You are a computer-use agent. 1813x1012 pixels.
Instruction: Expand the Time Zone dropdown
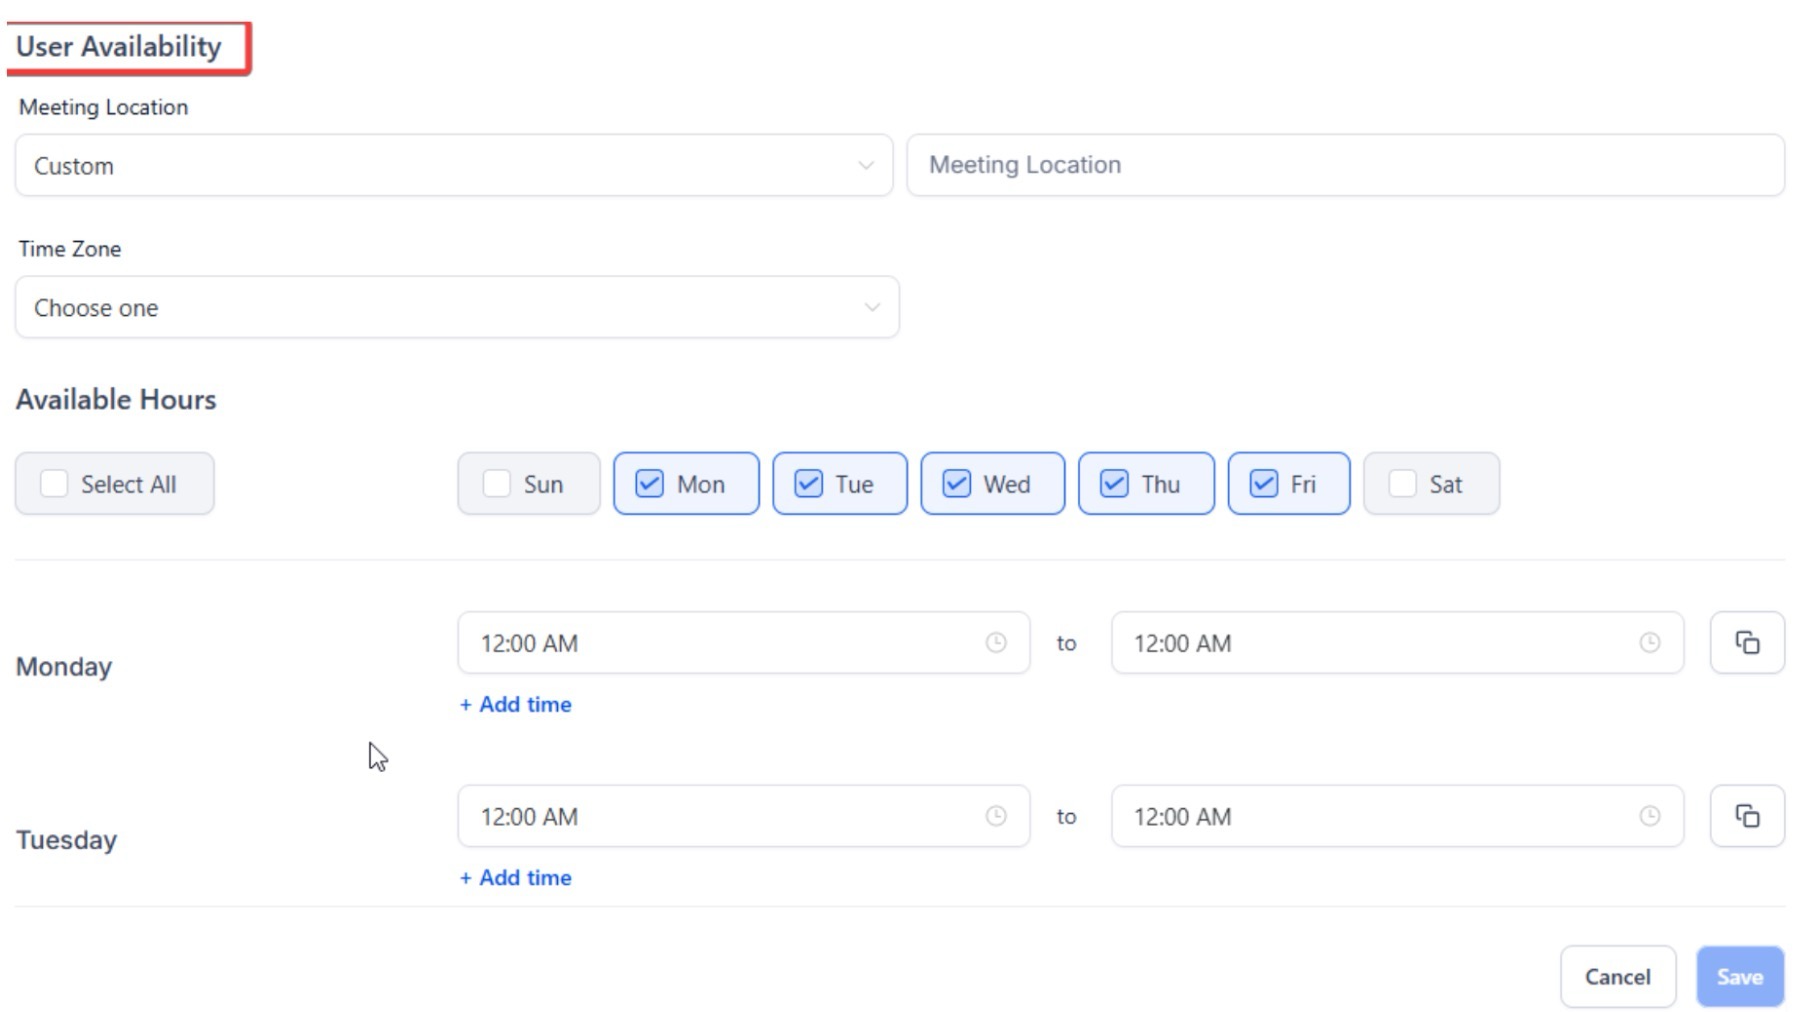(456, 308)
